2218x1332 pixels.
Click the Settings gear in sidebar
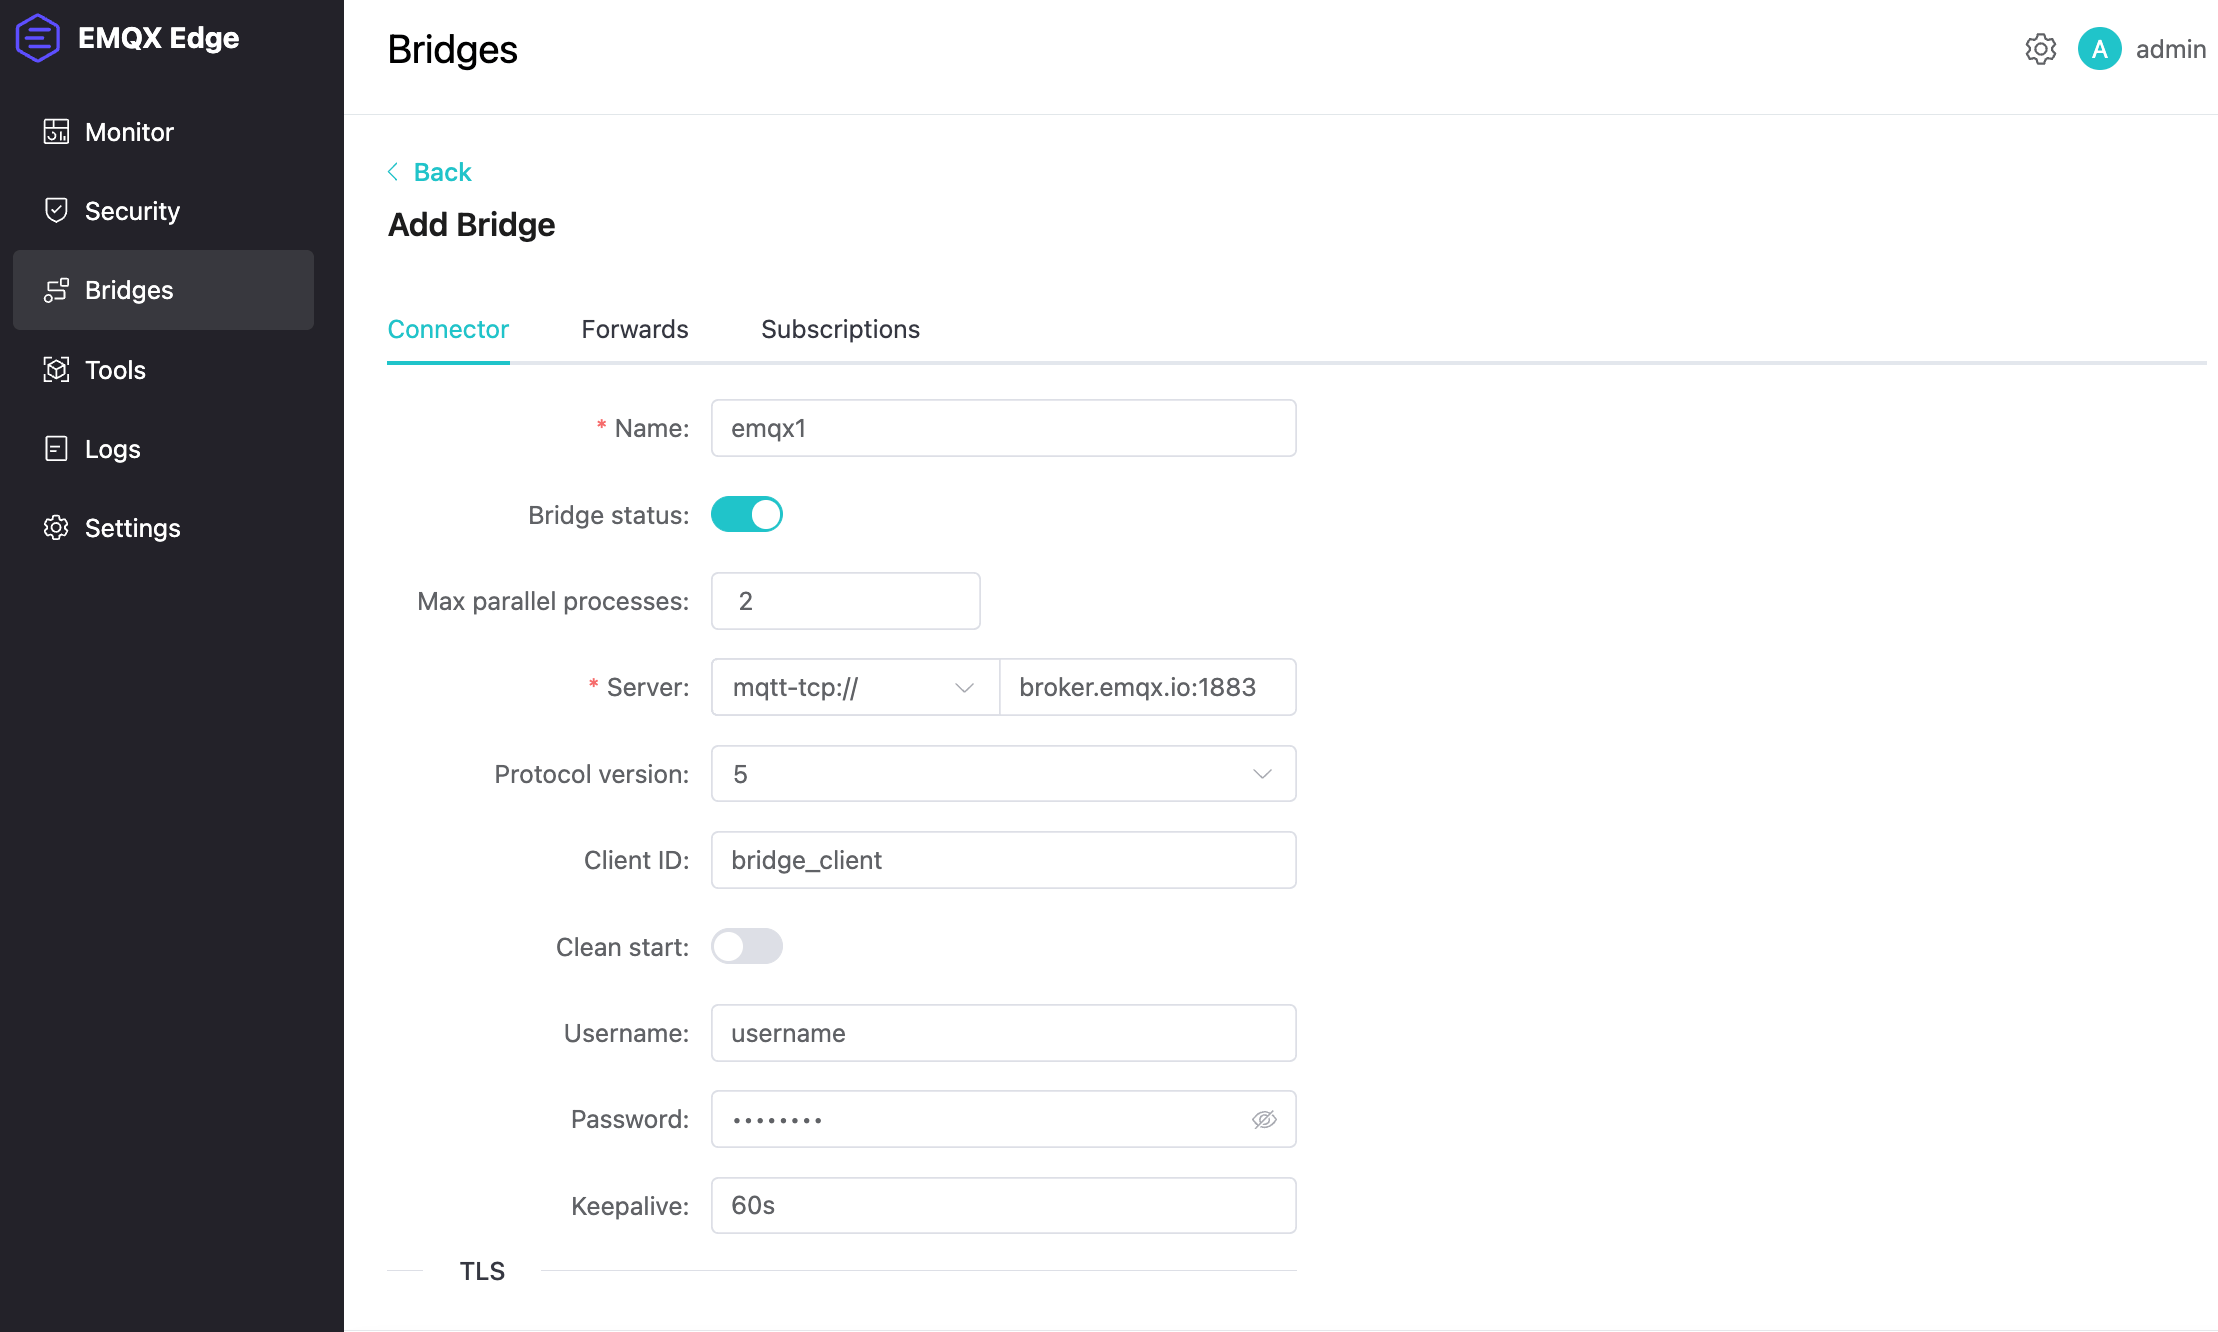(56, 528)
